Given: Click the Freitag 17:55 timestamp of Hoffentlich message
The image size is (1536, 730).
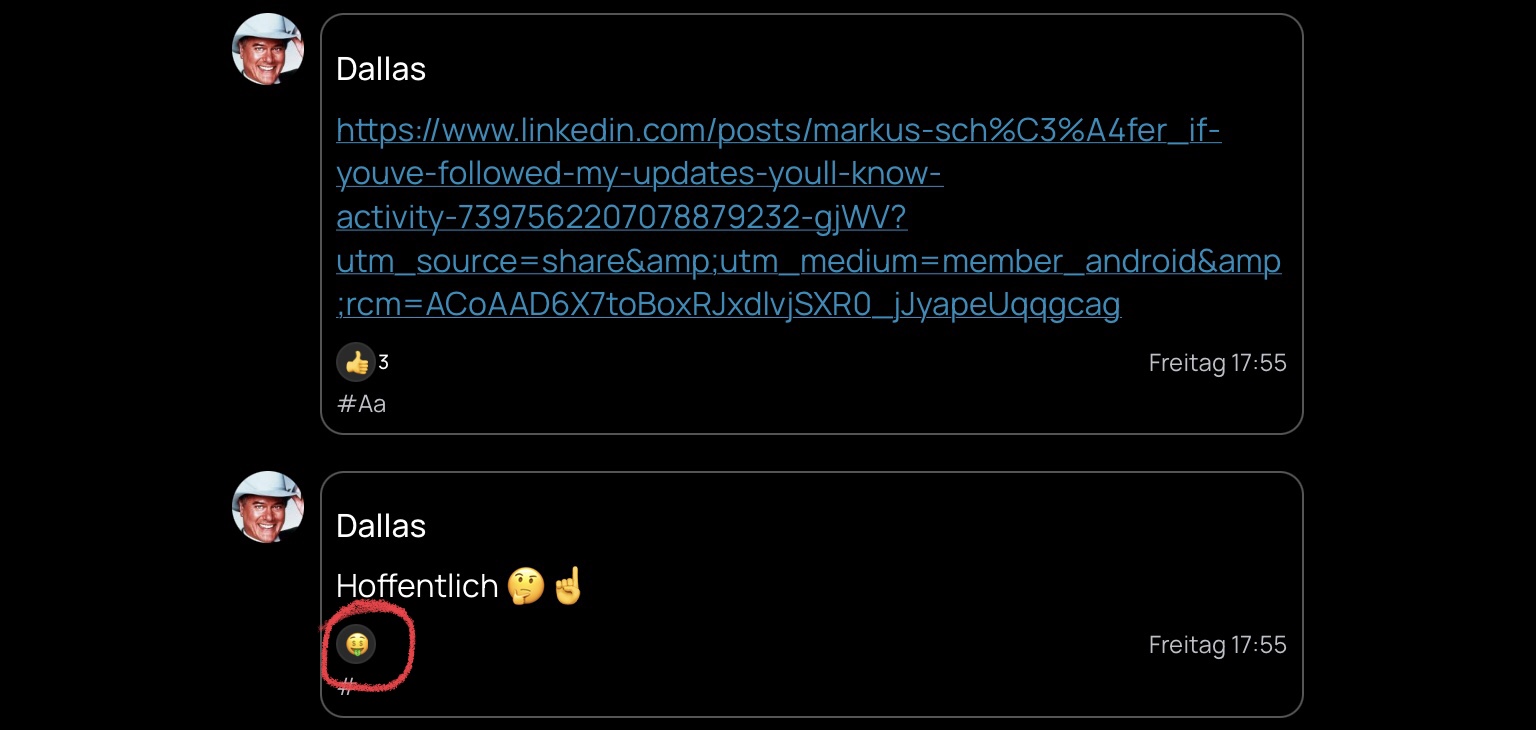Looking at the screenshot, I should coord(1217,645).
